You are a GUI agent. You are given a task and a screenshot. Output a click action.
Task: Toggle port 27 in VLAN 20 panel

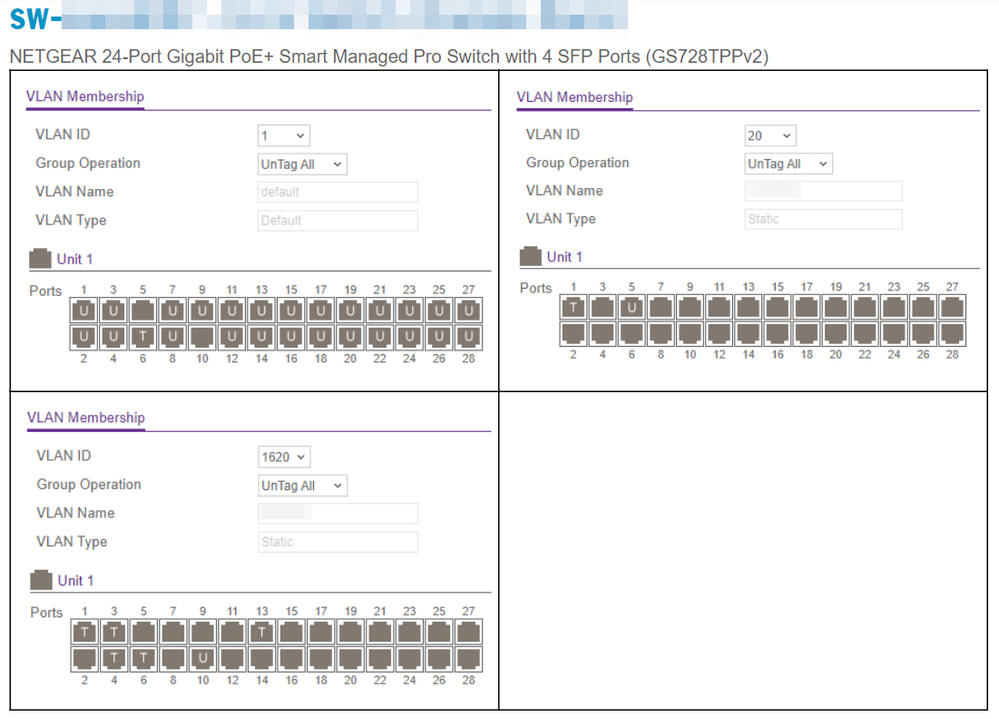click(x=952, y=308)
